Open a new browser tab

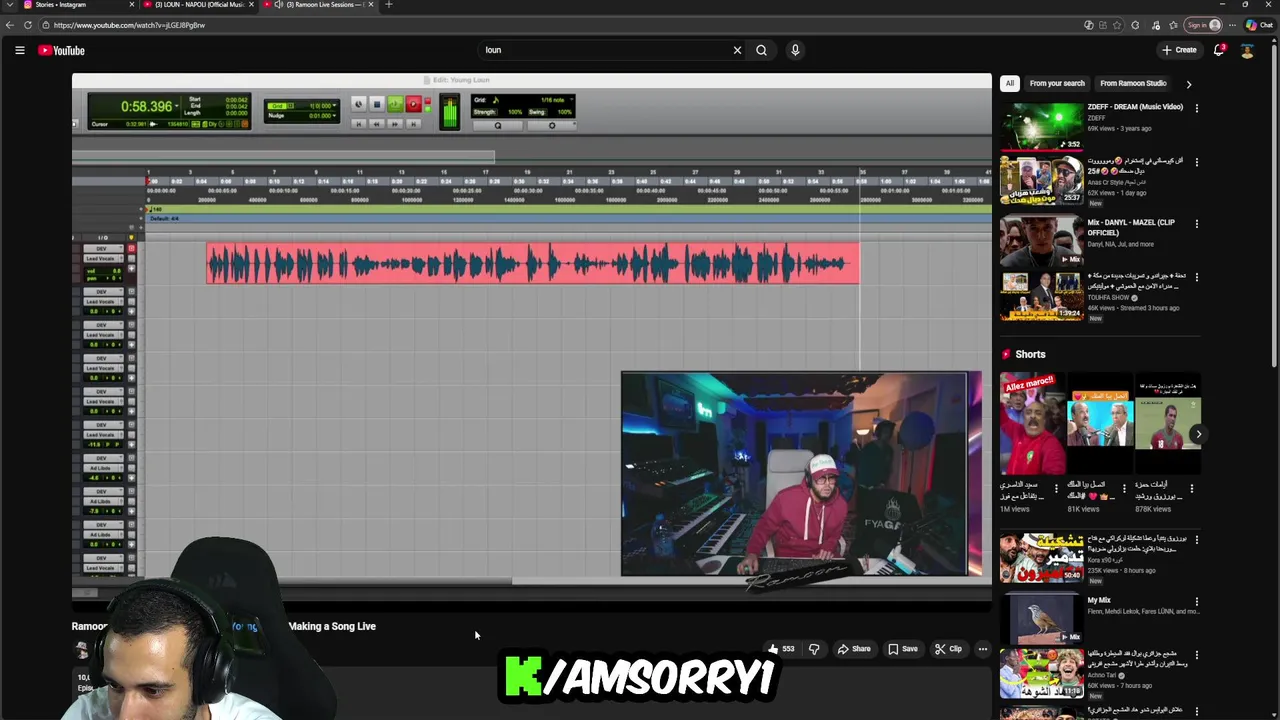pyautogui.click(x=389, y=5)
